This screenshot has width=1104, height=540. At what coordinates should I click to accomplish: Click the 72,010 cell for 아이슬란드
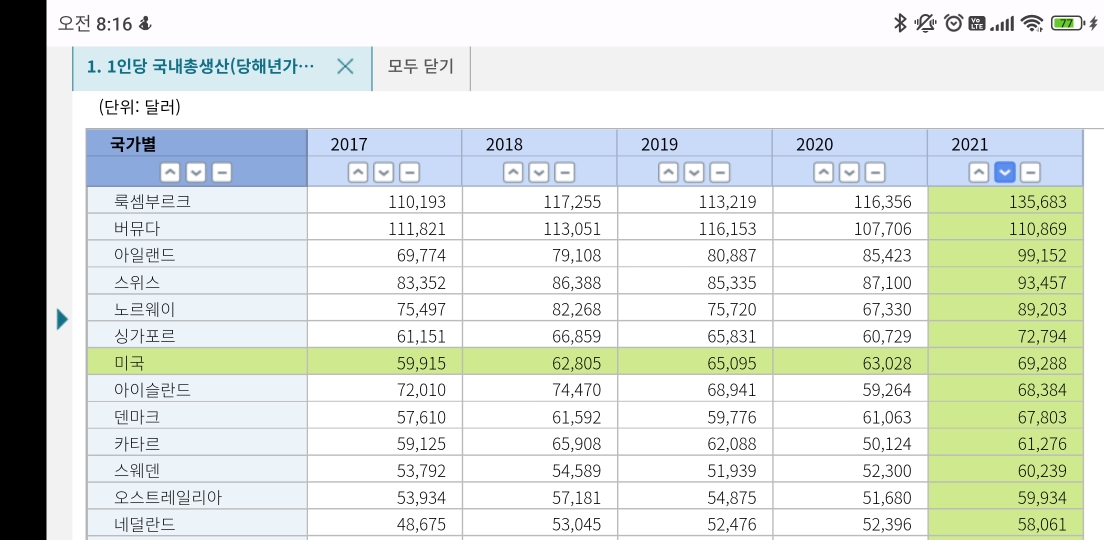point(384,389)
